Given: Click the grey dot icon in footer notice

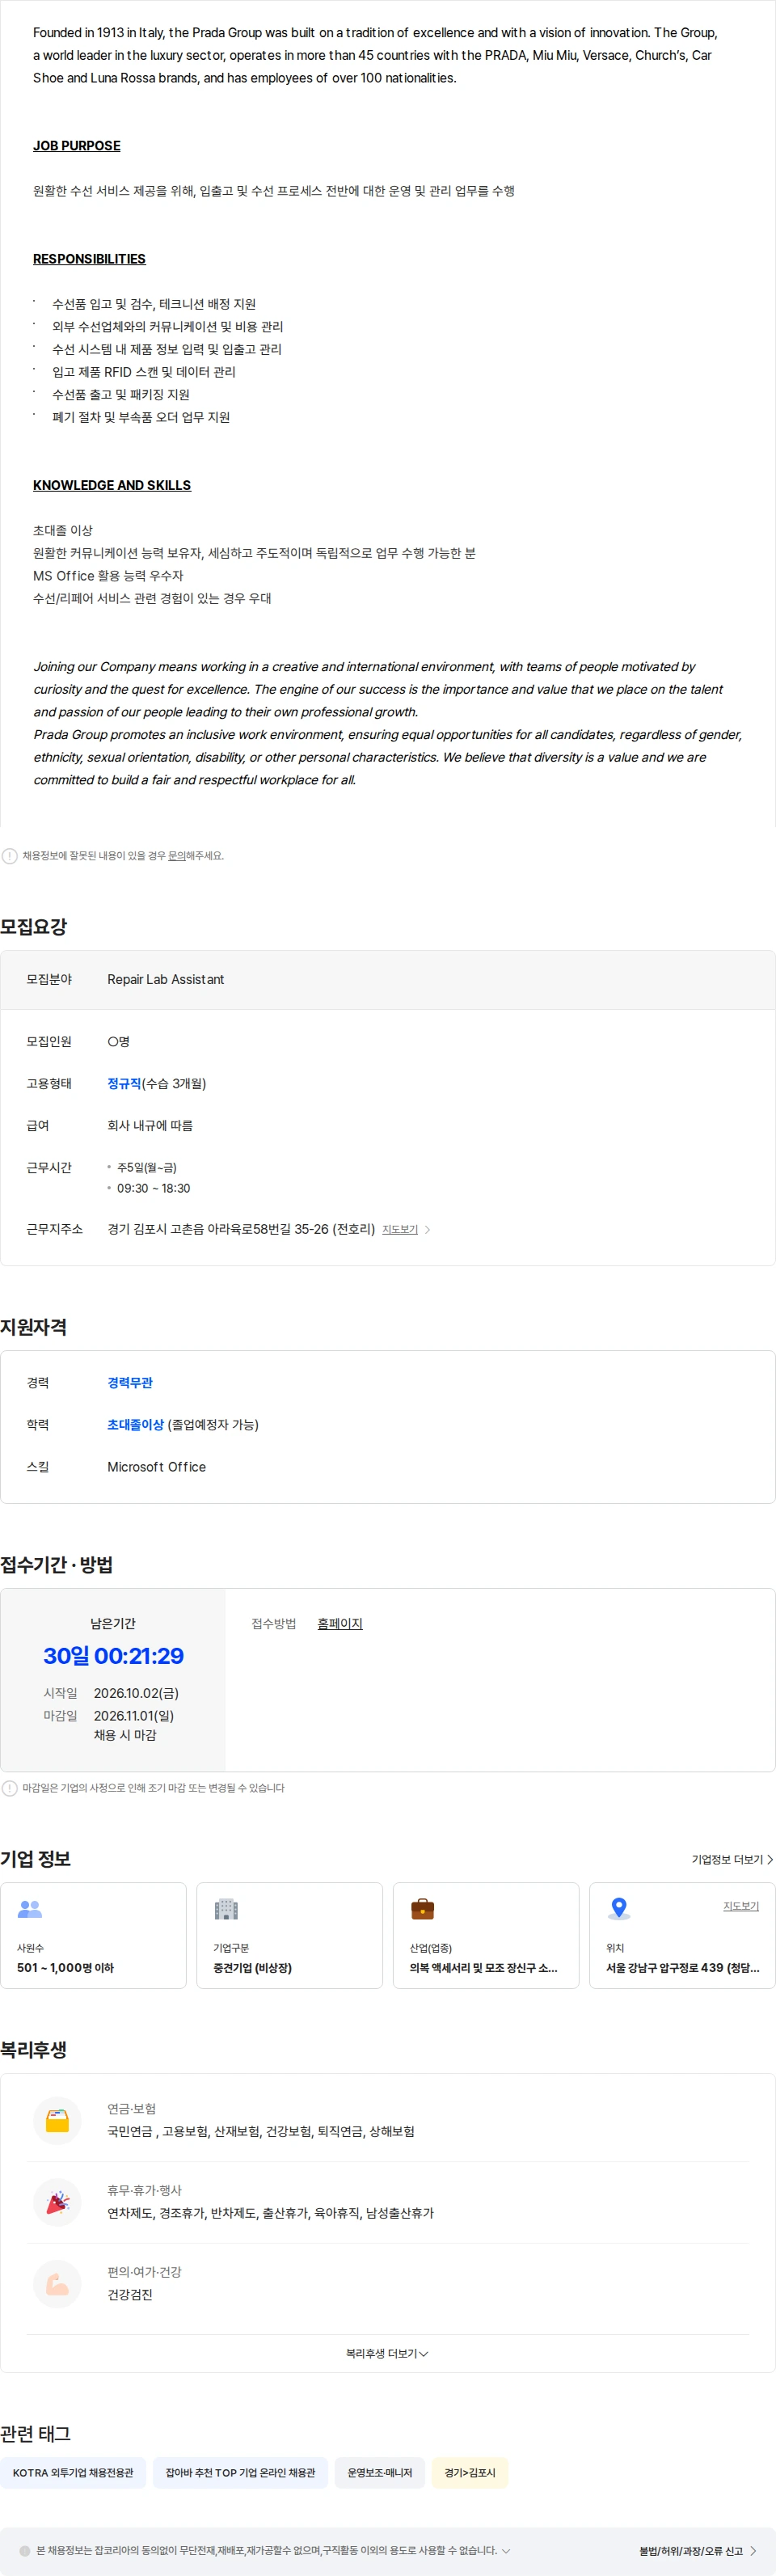Looking at the screenshot, I should tap(25, 2551).
